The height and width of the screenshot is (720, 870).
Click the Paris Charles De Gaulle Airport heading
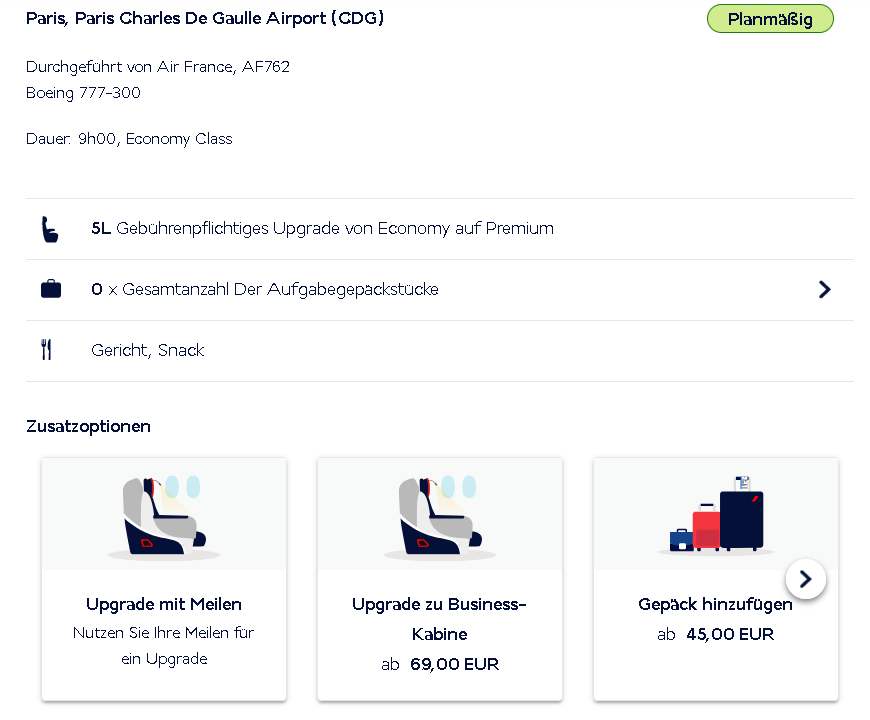coord(205,19)
